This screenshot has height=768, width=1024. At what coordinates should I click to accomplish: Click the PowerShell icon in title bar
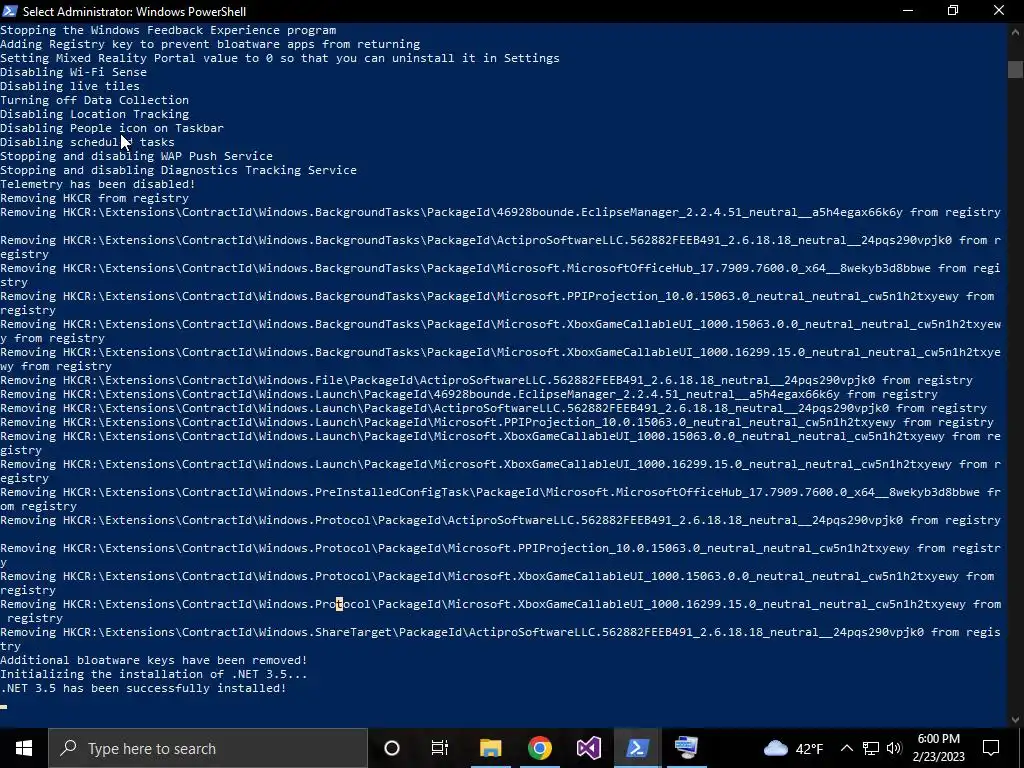coord(10,11)
